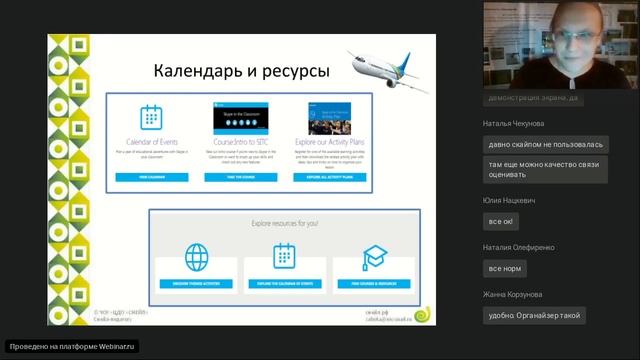Click chat message "давно скайпом не пользовалась"

[546, 144]
